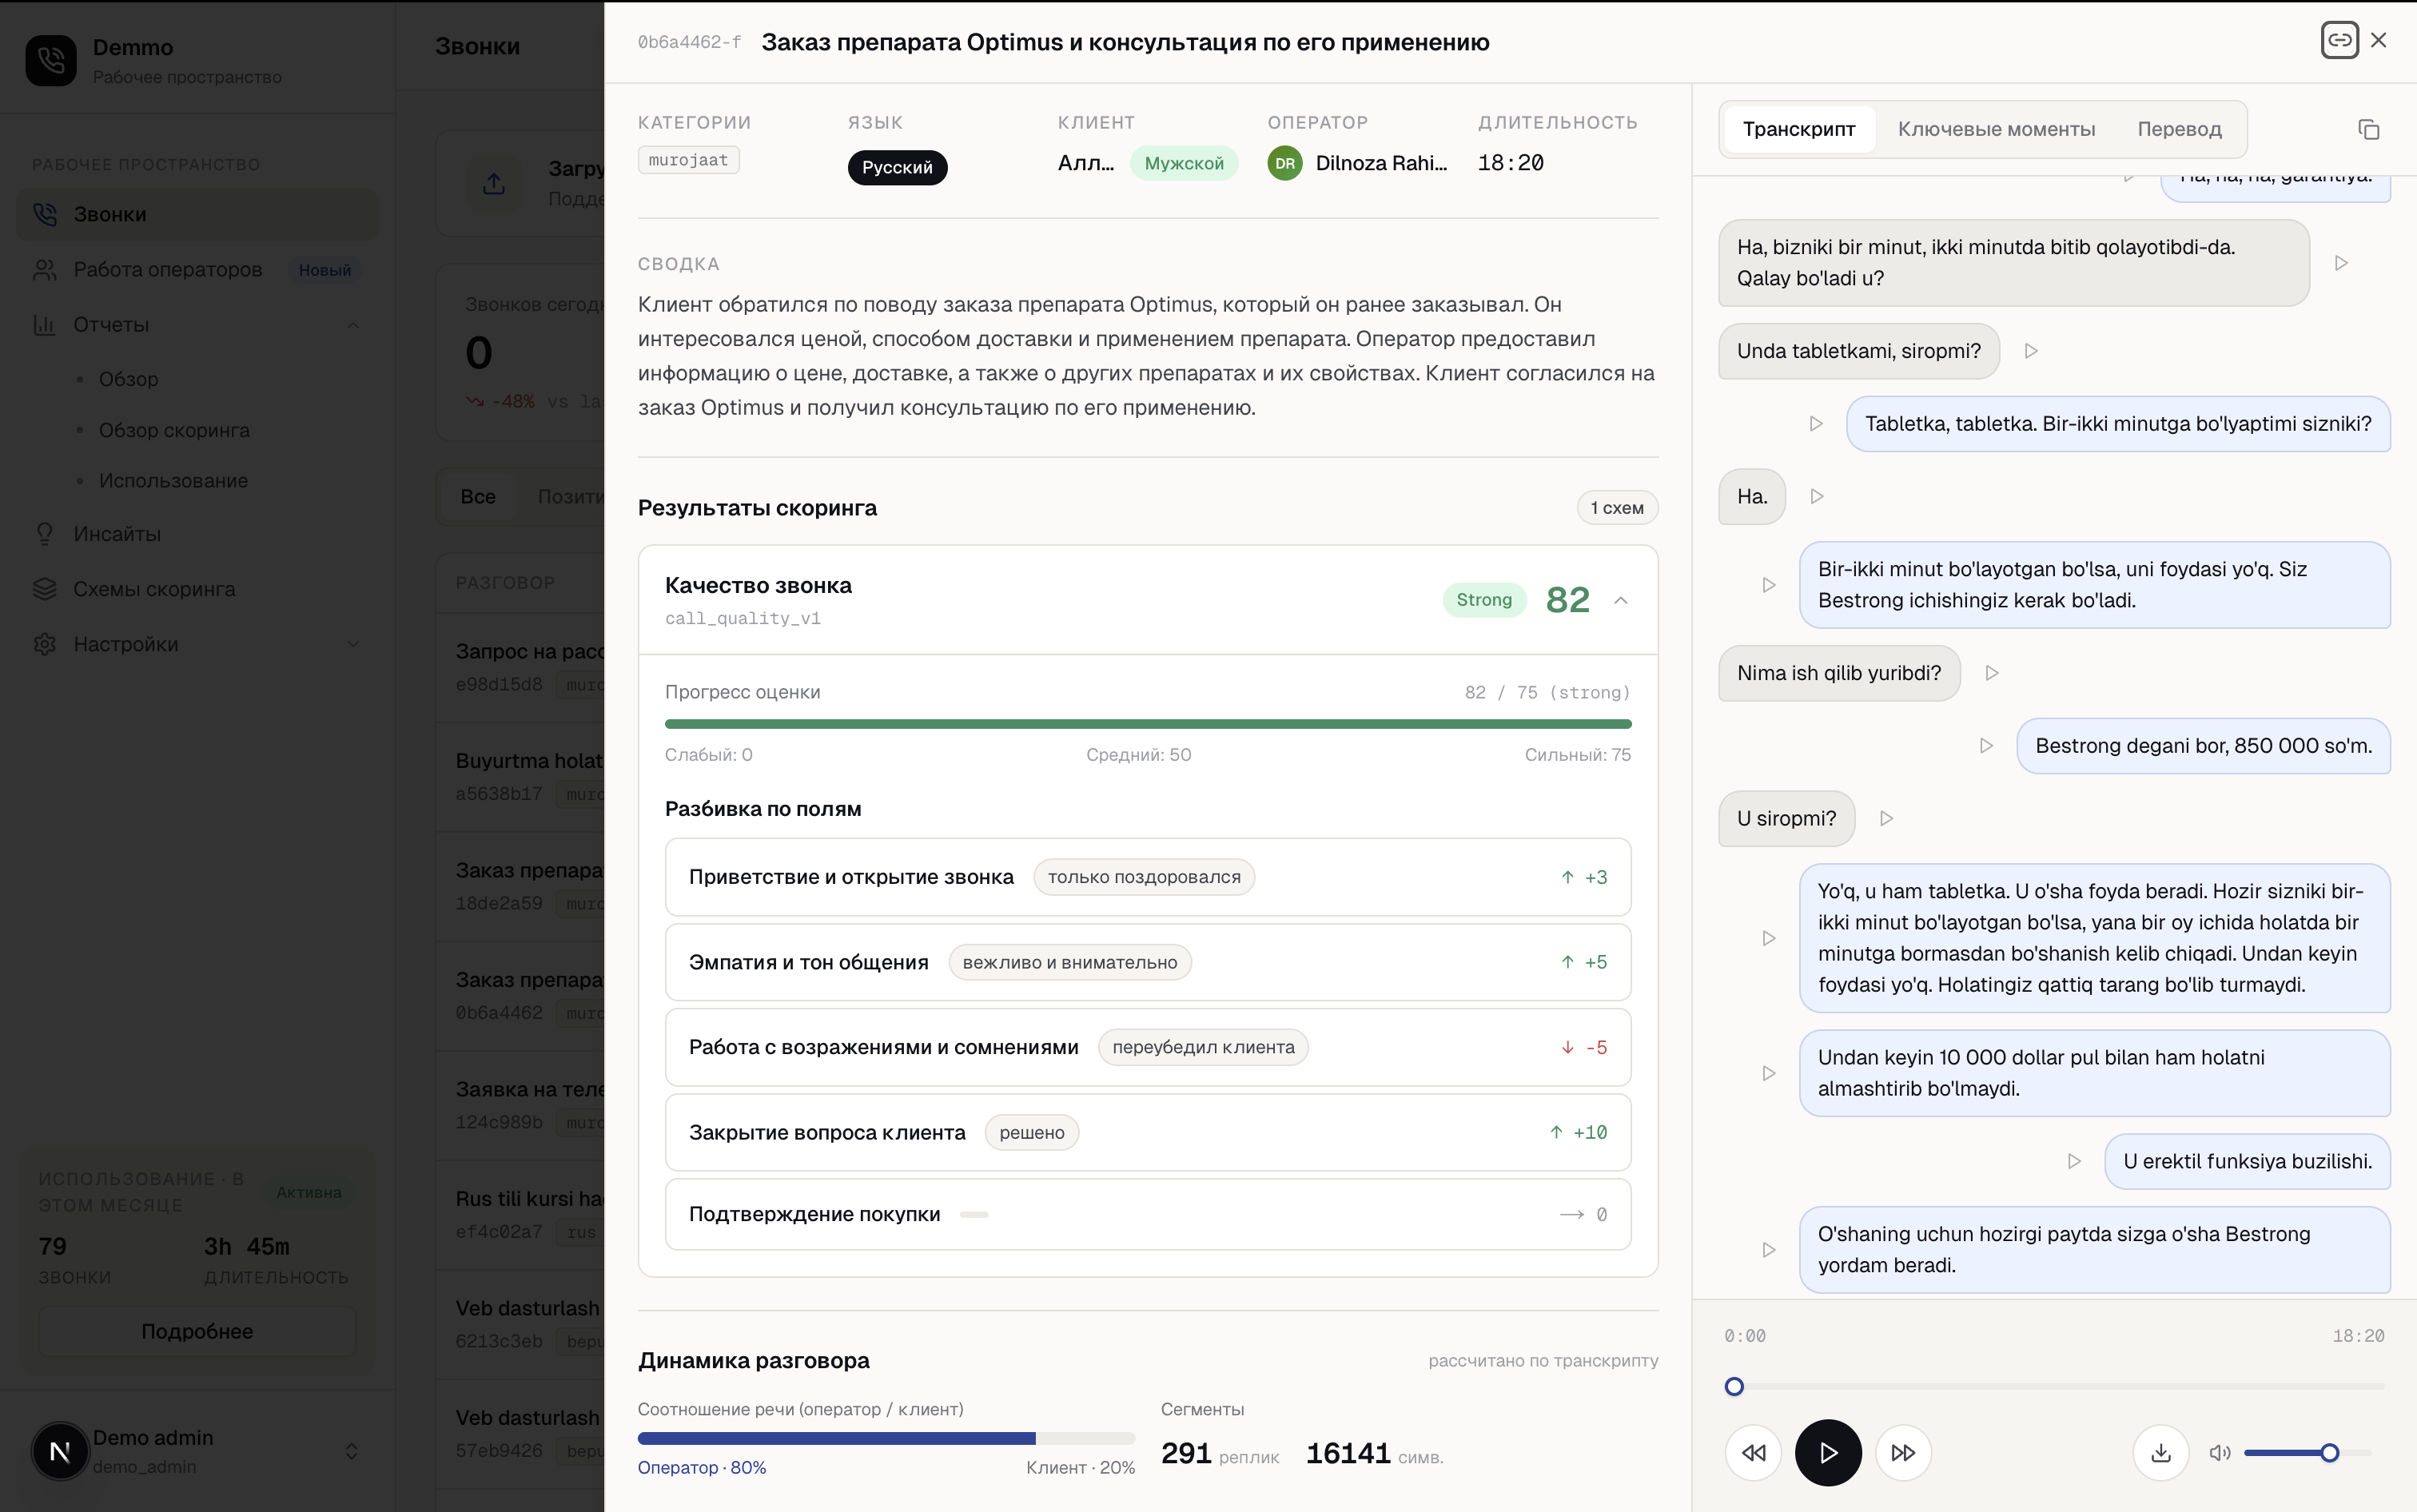Play segment 'Undan keyin 10 000 dollar'
The width and height of the screenshot is (2417, 1512).
click(x=1769, y=1073)
